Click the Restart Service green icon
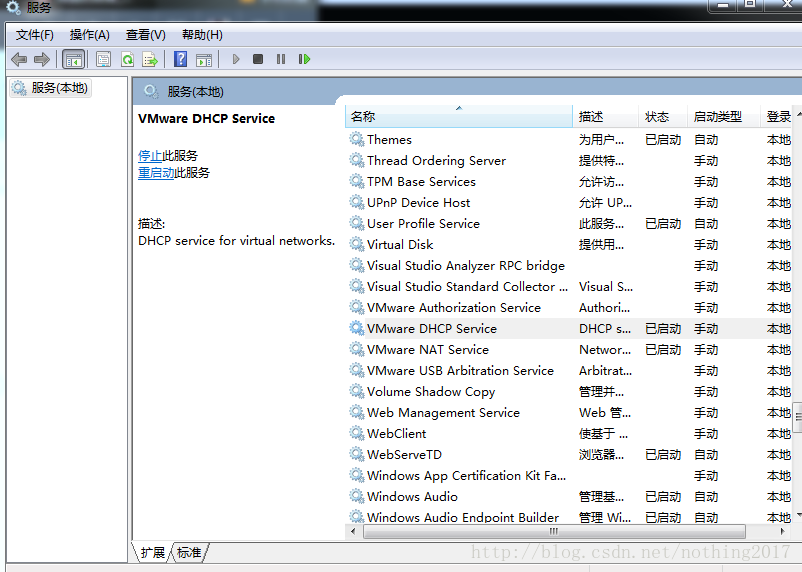The height and width of the screenshot is (572, 802). [x=304, y=59]
